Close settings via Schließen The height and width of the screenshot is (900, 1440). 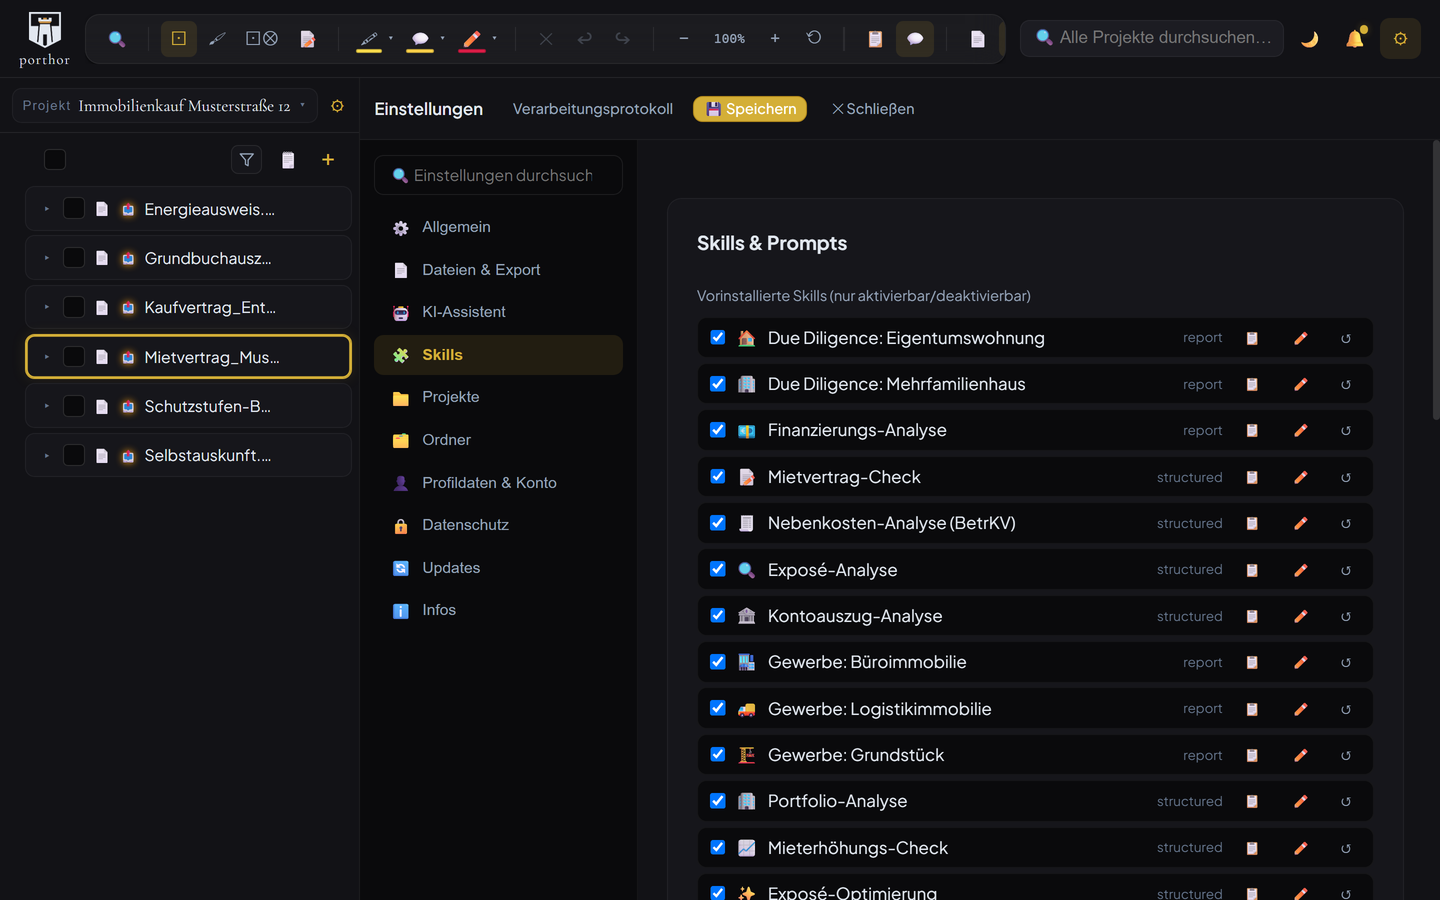(873, 109)
